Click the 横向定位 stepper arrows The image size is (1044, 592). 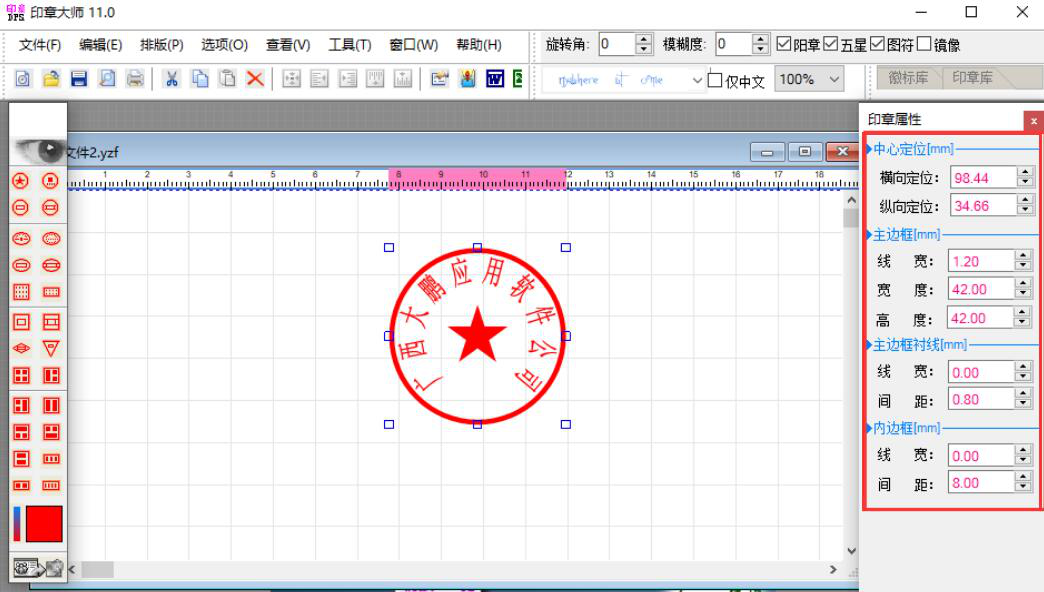1025,177
